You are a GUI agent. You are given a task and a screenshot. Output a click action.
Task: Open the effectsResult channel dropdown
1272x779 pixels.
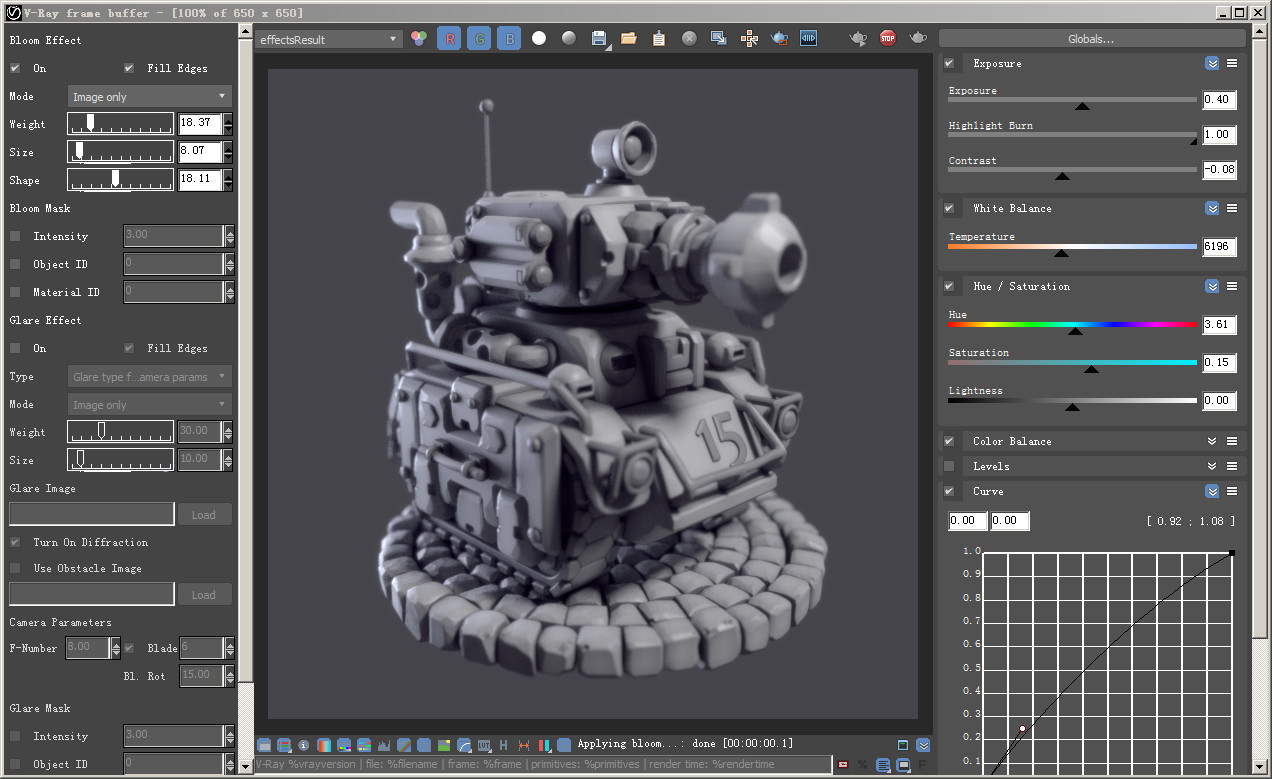point(329,39)
